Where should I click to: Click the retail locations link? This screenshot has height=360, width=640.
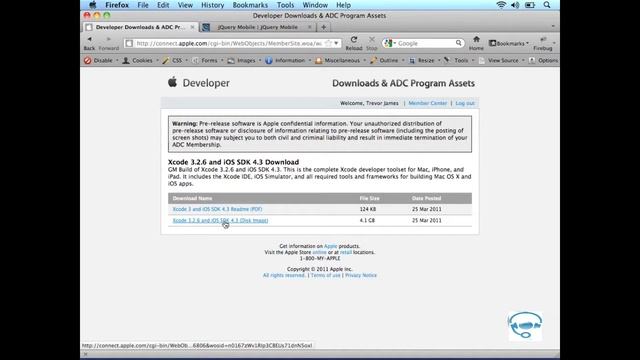point(346,252)
